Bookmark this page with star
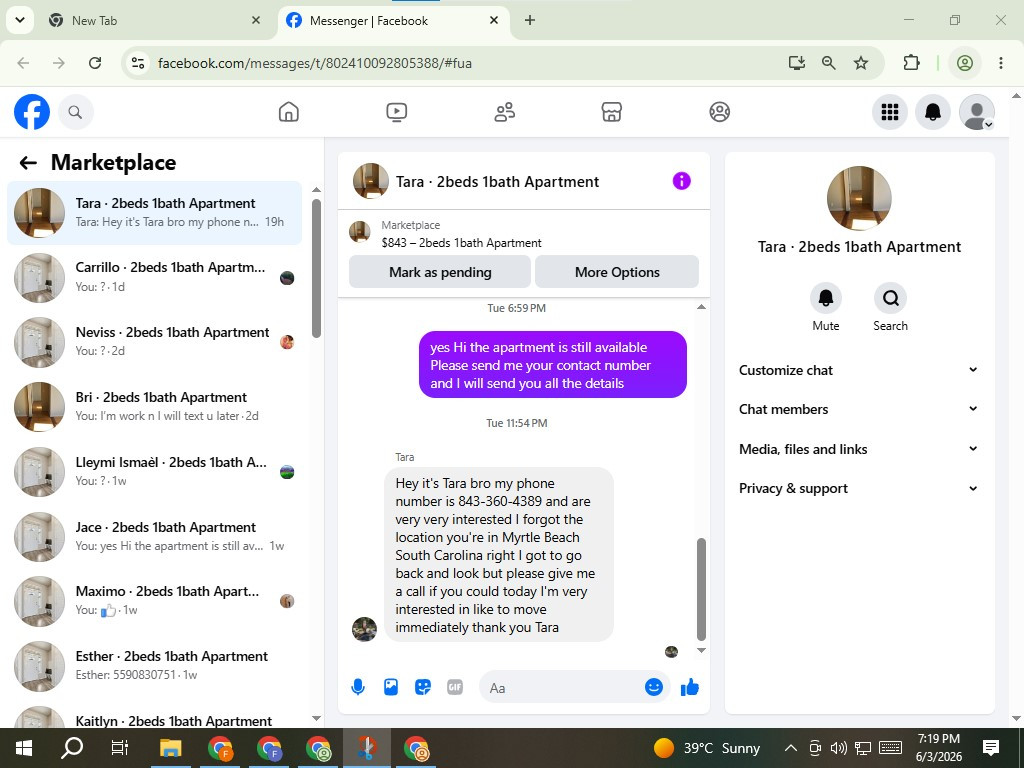Image resolution: width=1024 pixels, height=768 pixels. 861,63
